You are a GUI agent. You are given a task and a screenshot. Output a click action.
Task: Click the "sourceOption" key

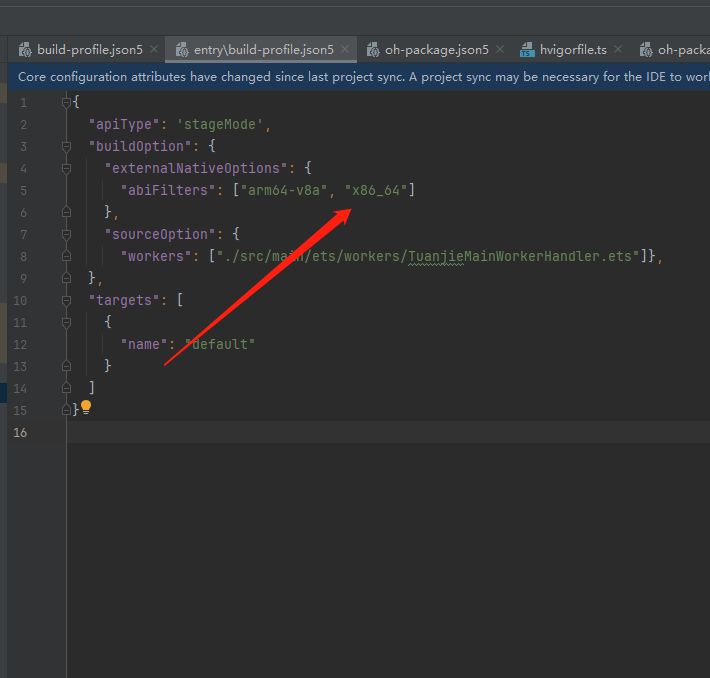pos(160,234)
